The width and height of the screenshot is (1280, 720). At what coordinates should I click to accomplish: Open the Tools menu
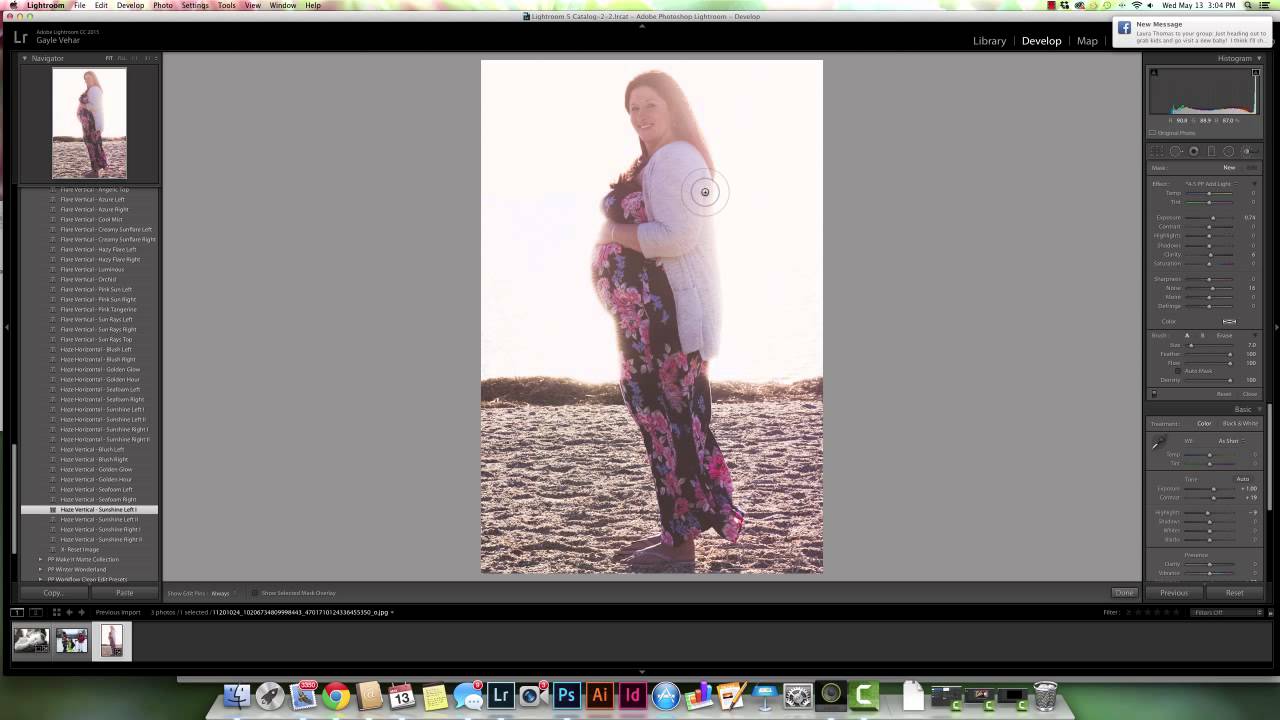[x=227, y=5]
